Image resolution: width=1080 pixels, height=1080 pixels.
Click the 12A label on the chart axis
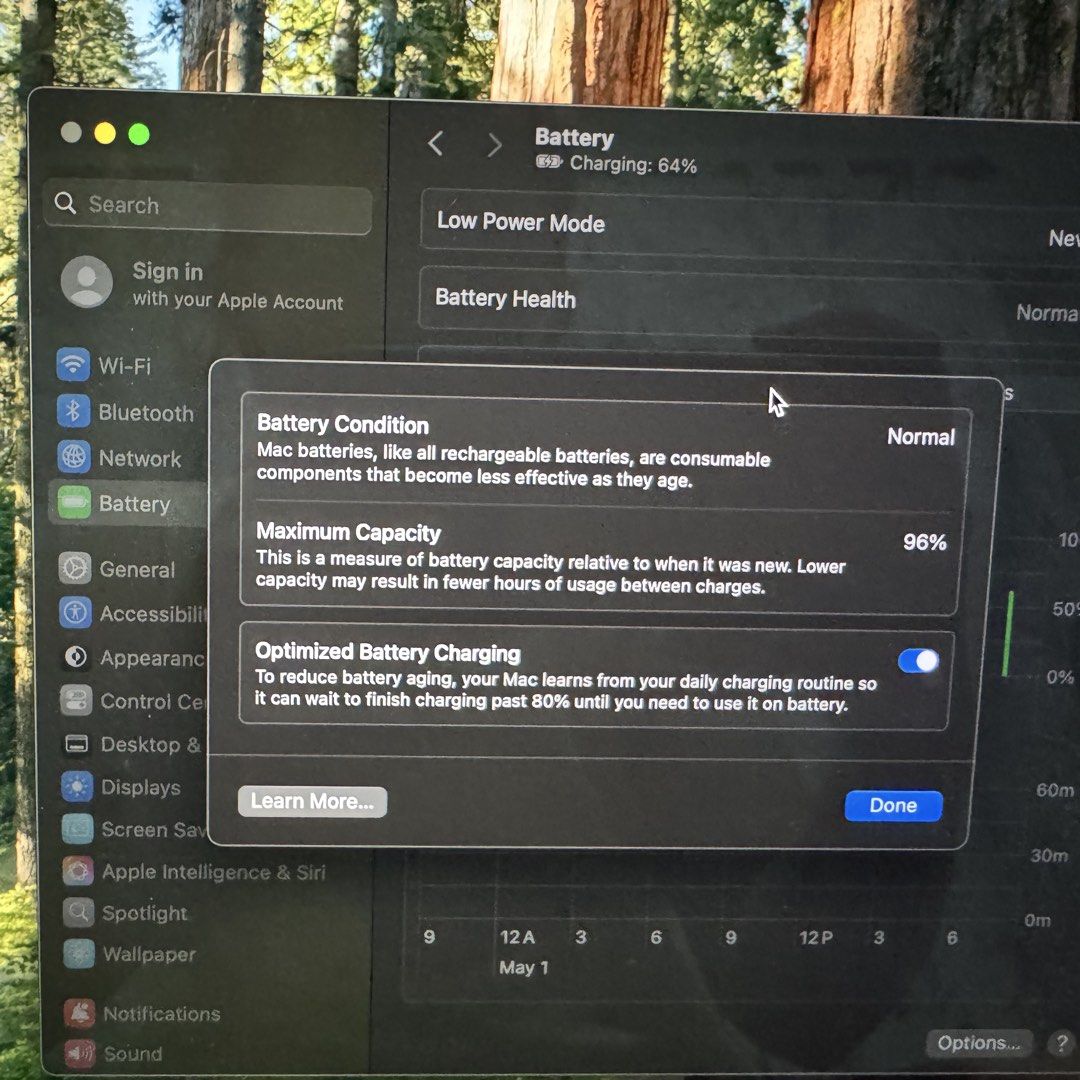tap(517, 937)
